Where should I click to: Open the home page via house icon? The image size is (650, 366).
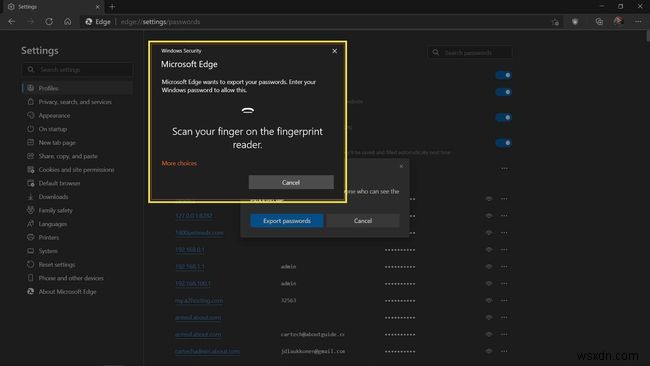68,22
